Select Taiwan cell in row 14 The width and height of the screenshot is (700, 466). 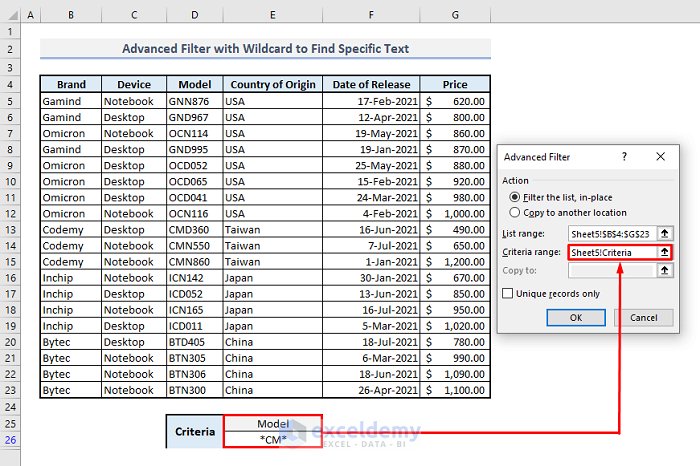272,246
